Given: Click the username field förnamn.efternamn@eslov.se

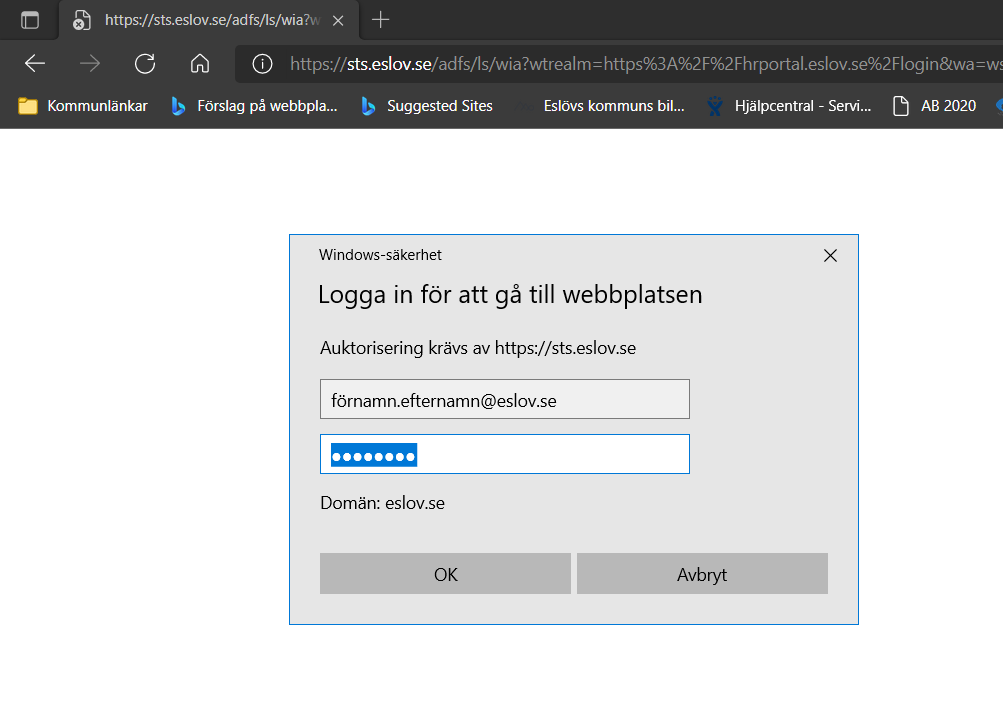Looking at the screenshot, I should [x=505, y=400].
